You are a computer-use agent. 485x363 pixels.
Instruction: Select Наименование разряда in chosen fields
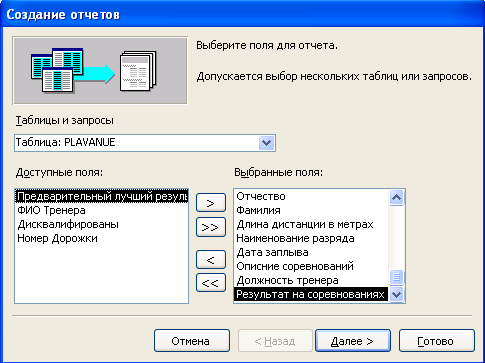point(311,238)
